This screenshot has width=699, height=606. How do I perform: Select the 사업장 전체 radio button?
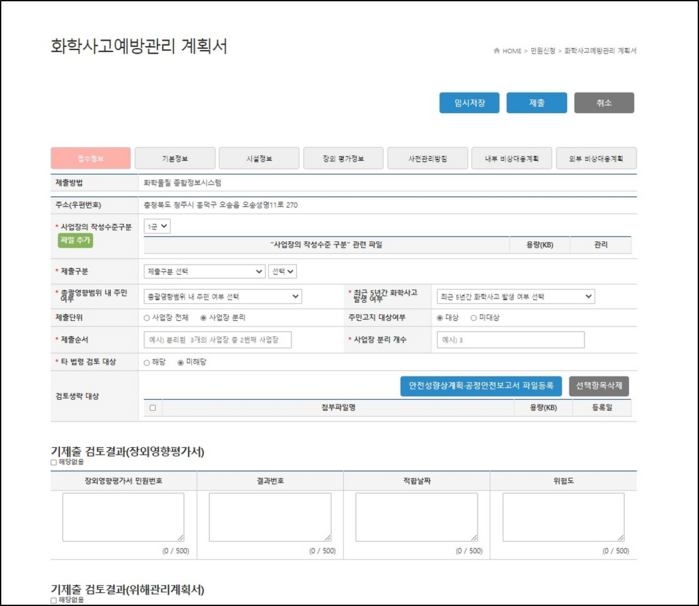click(147, 318)
